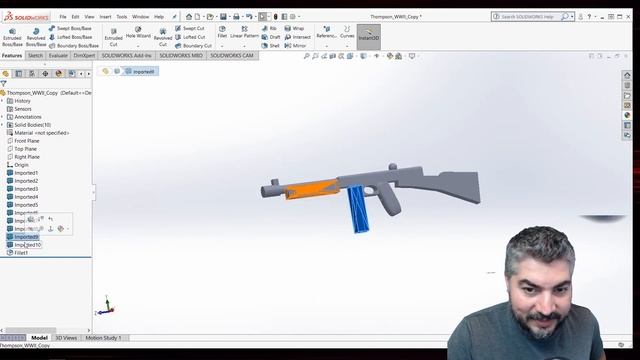Select the Extruded Boss/Base tool
Screen dimensions: 640x360
click(12, 37)
